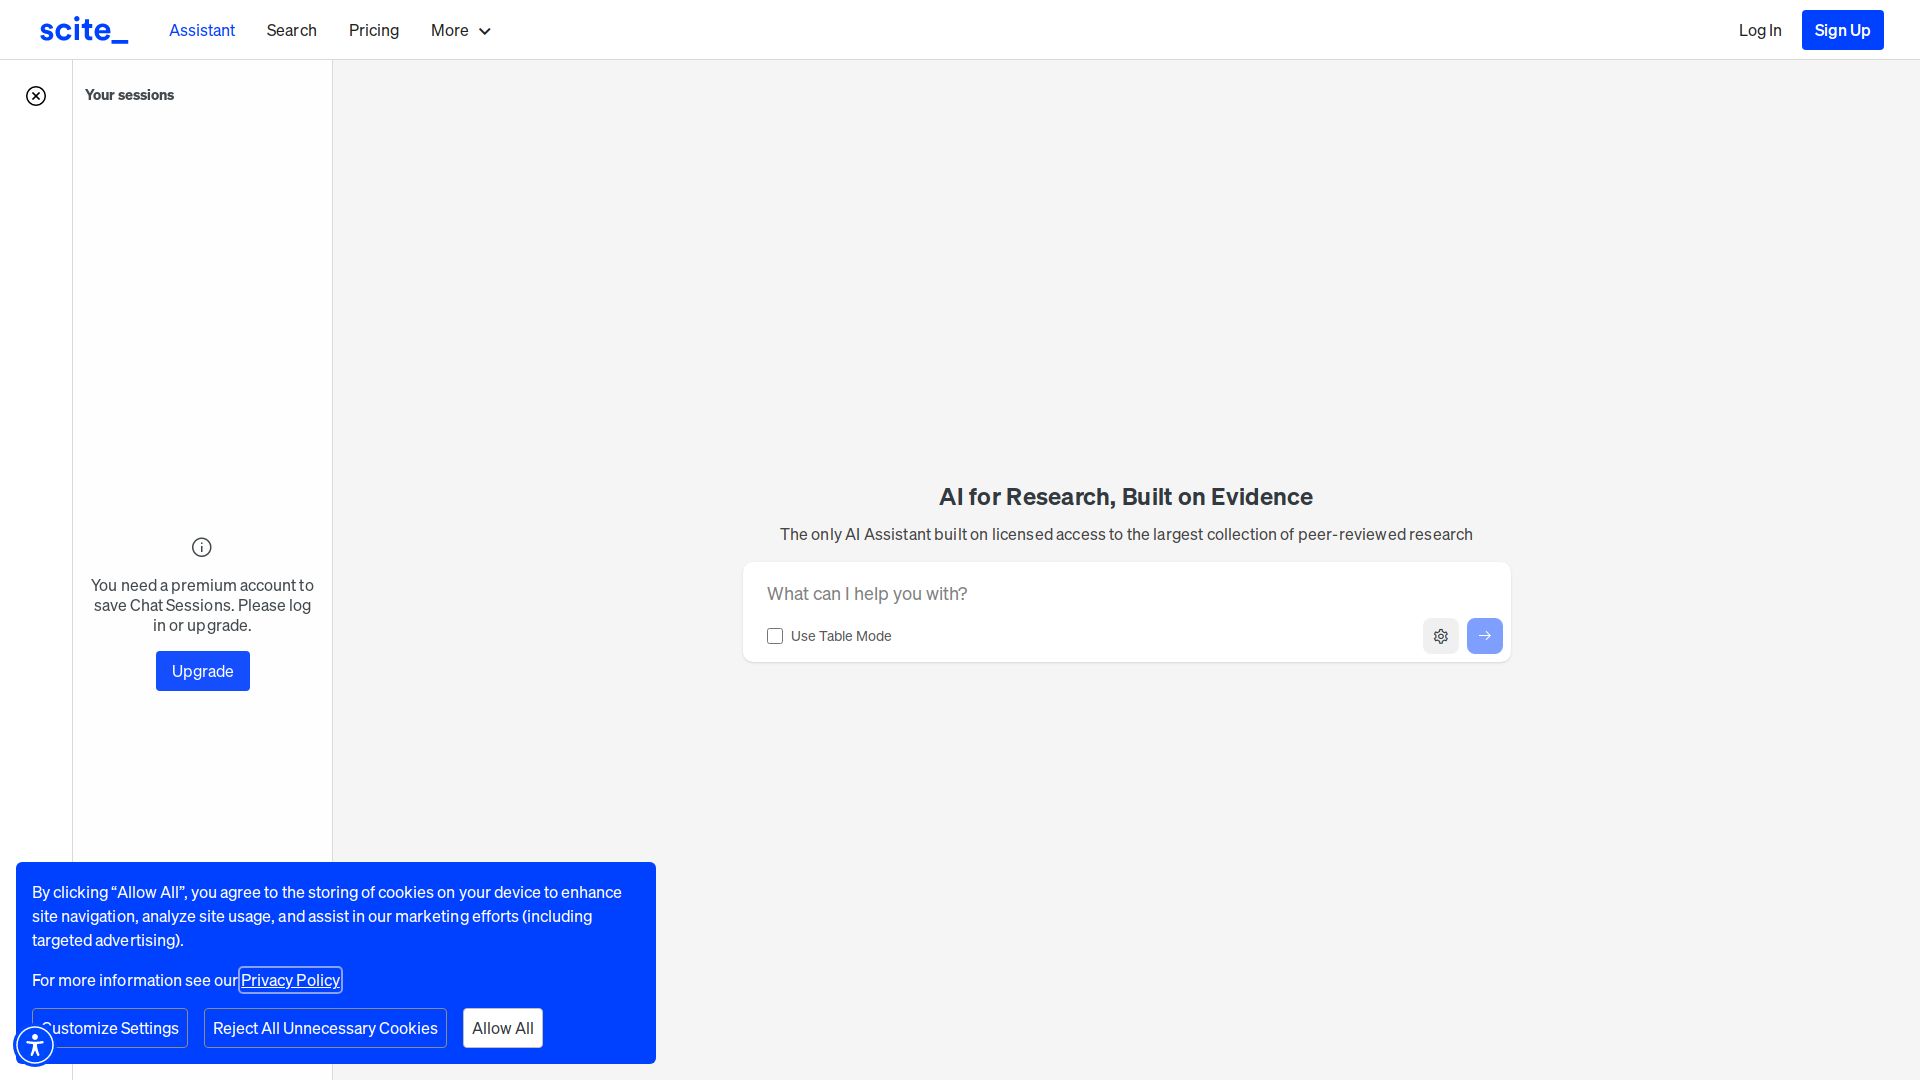Click the info icon above premium notice
The height and width of the screenshot is (1080, 1920).
click(202, 547)
